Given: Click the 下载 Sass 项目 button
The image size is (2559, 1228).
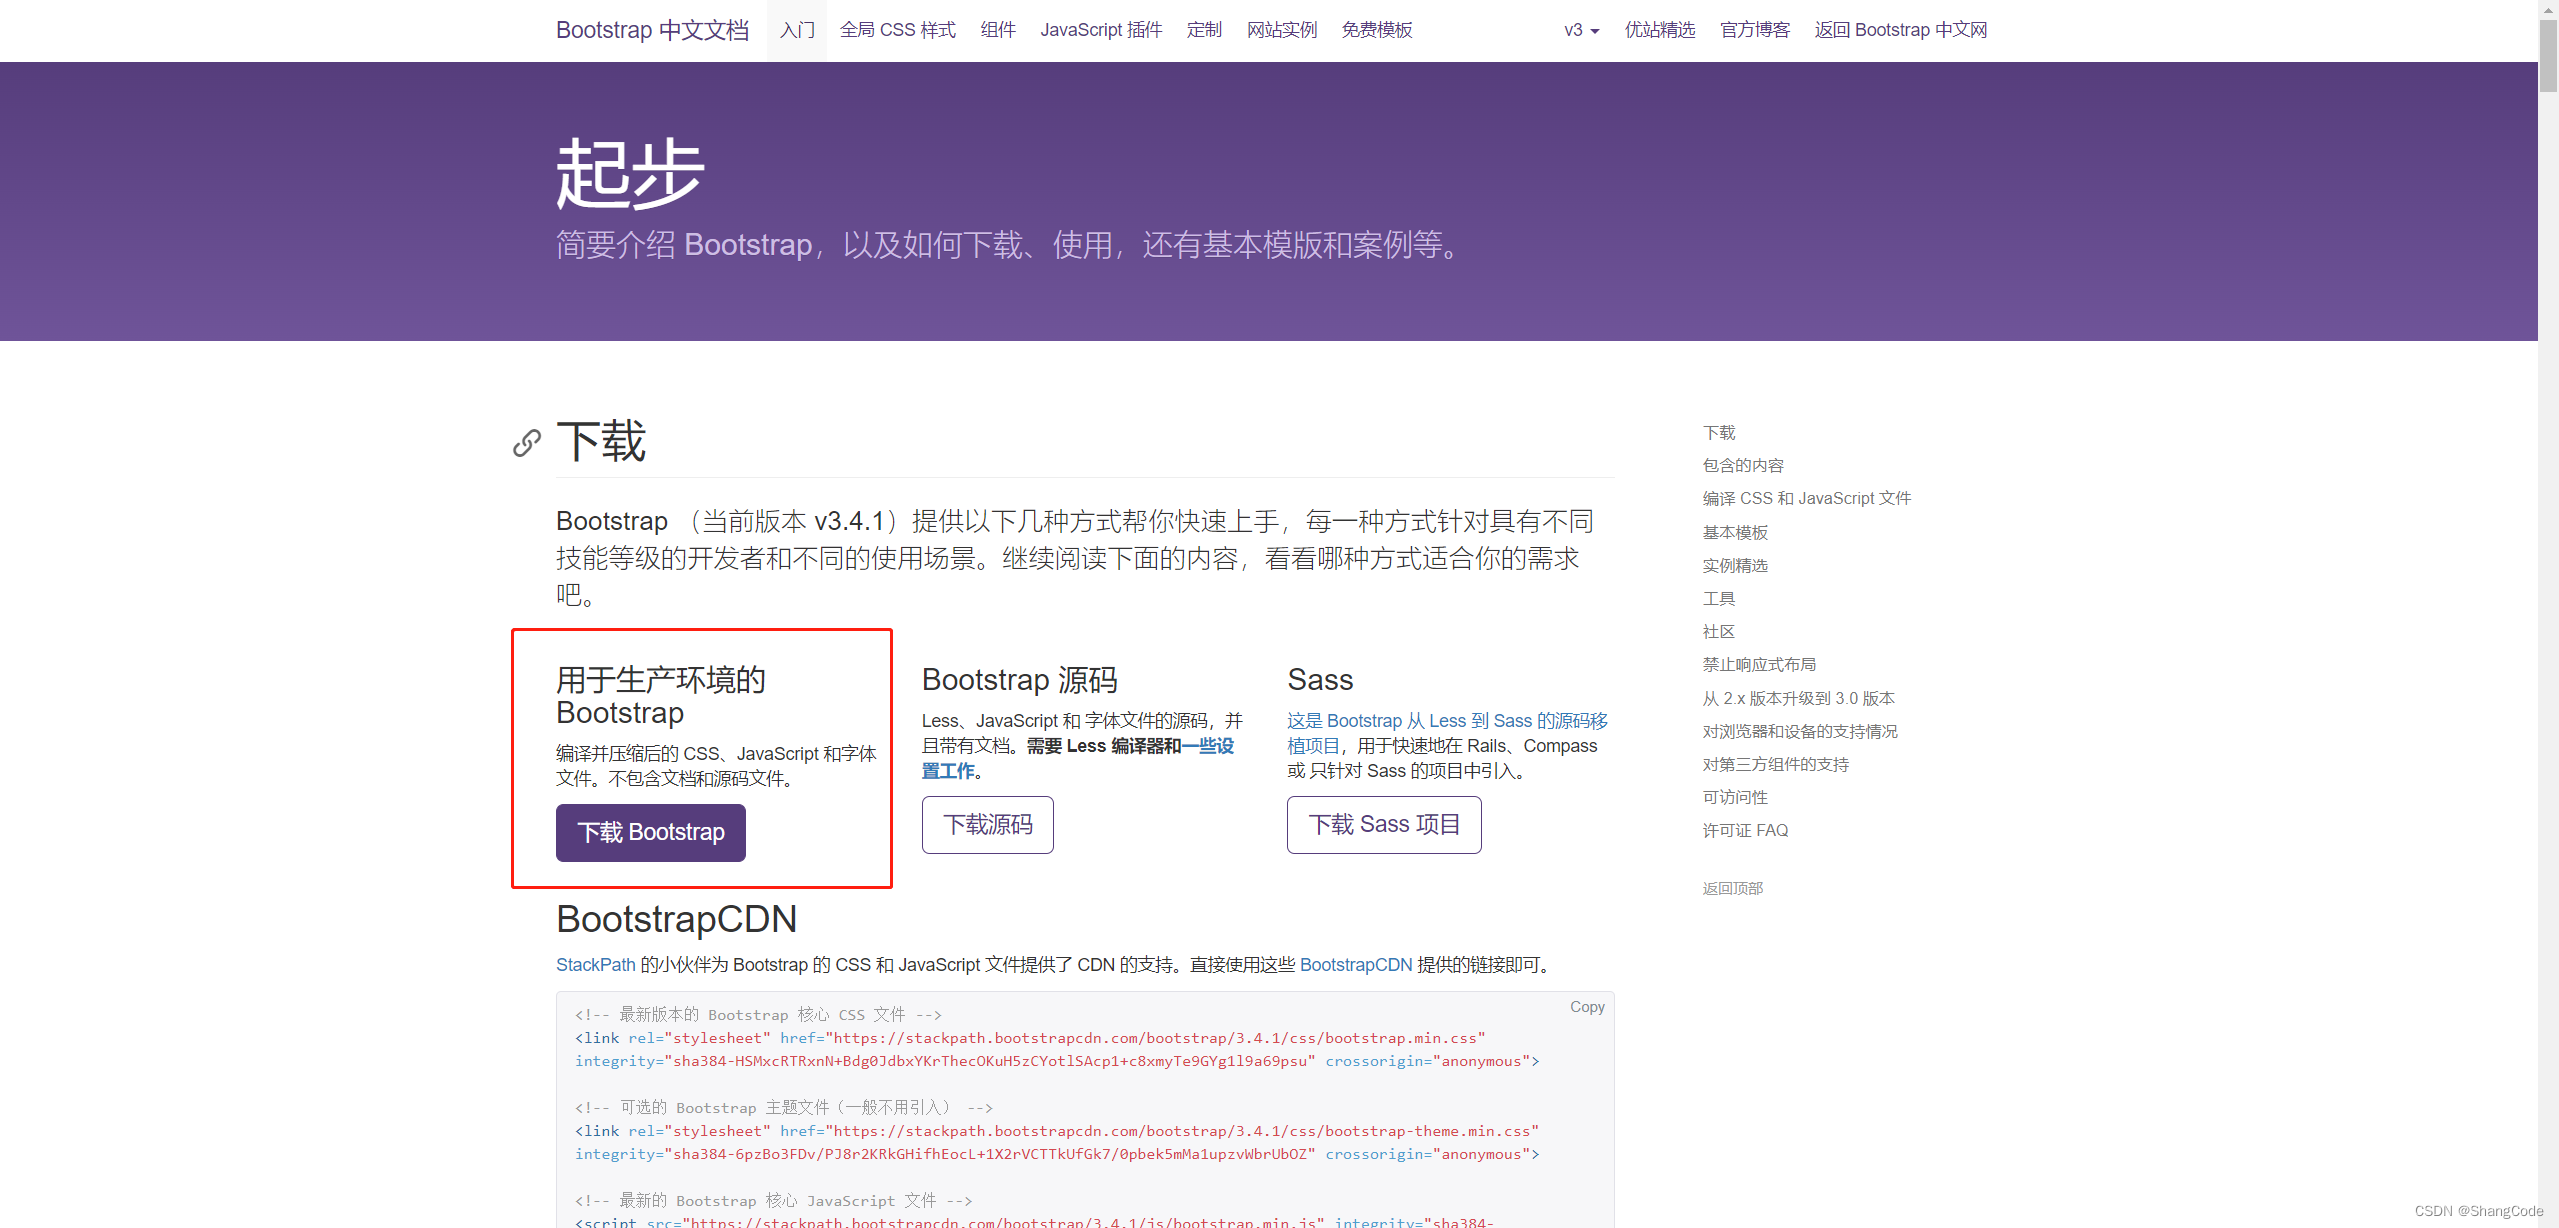Looking at the screenshot, I should click(x=1384, y=825).
